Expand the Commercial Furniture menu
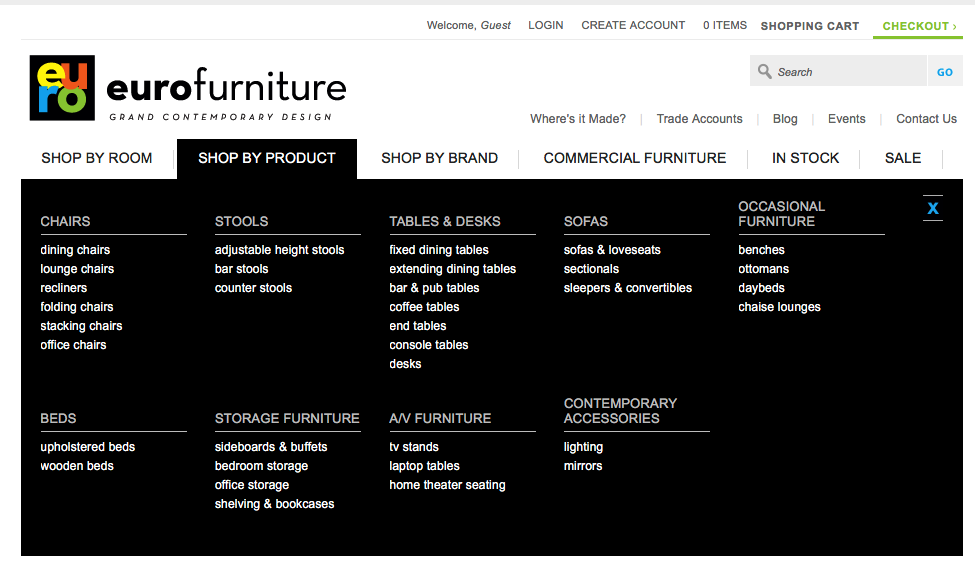The width and height of the screenshot is (975, 566). 634,159
